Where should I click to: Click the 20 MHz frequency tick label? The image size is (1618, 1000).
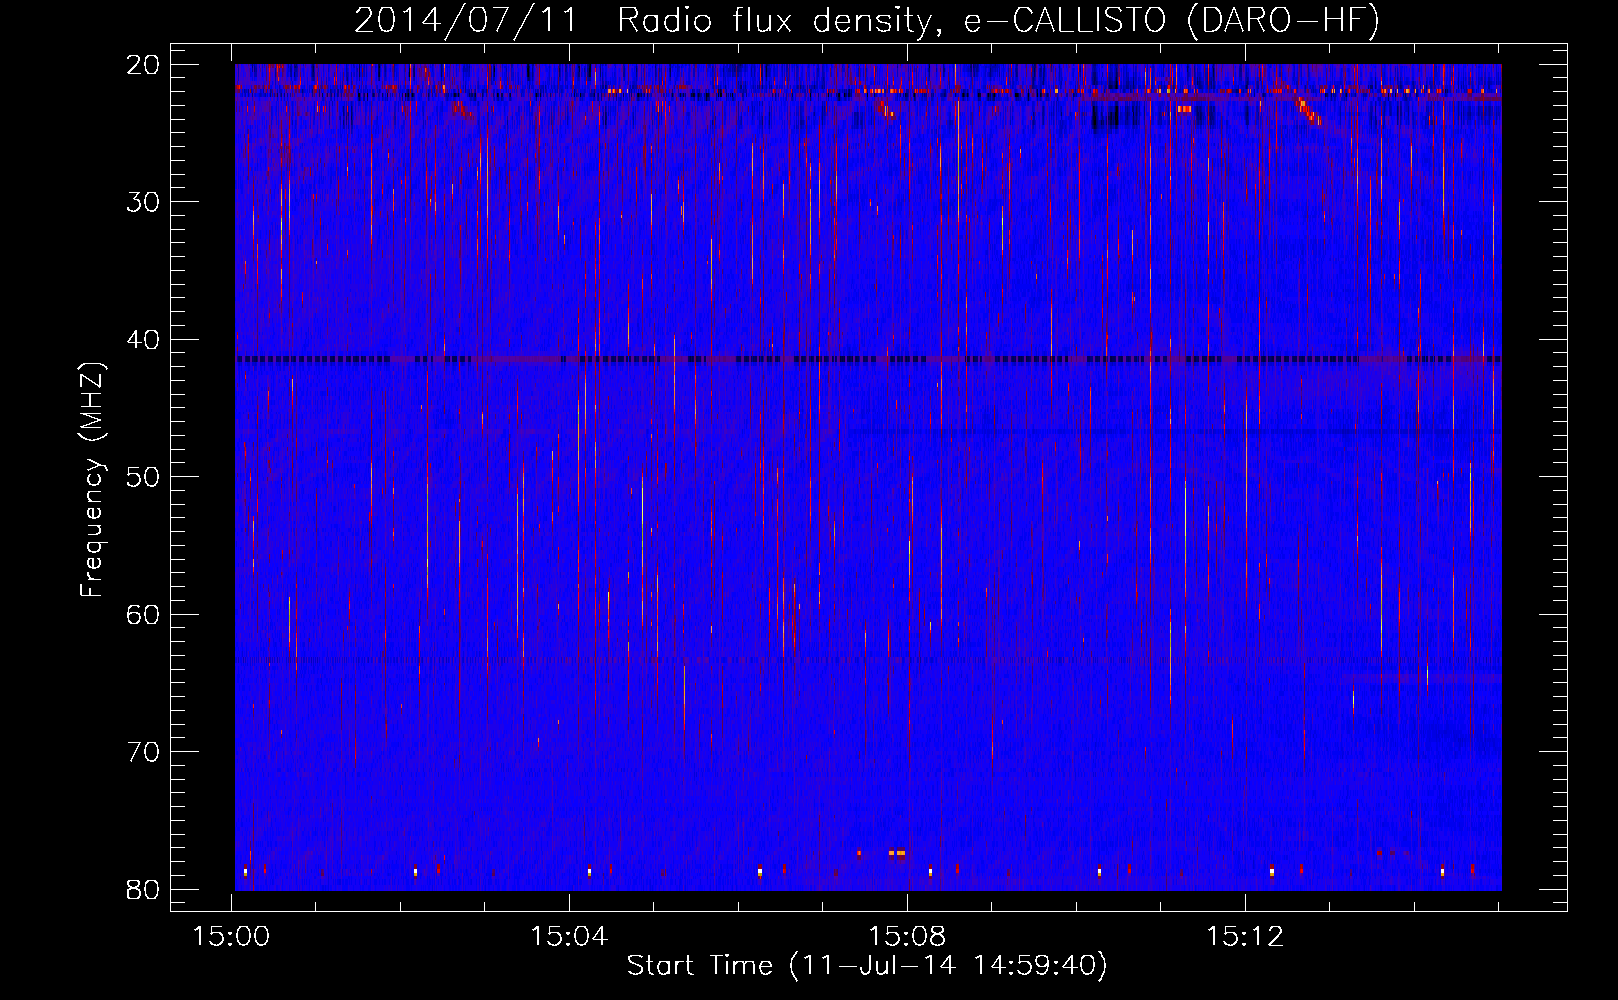144,64
